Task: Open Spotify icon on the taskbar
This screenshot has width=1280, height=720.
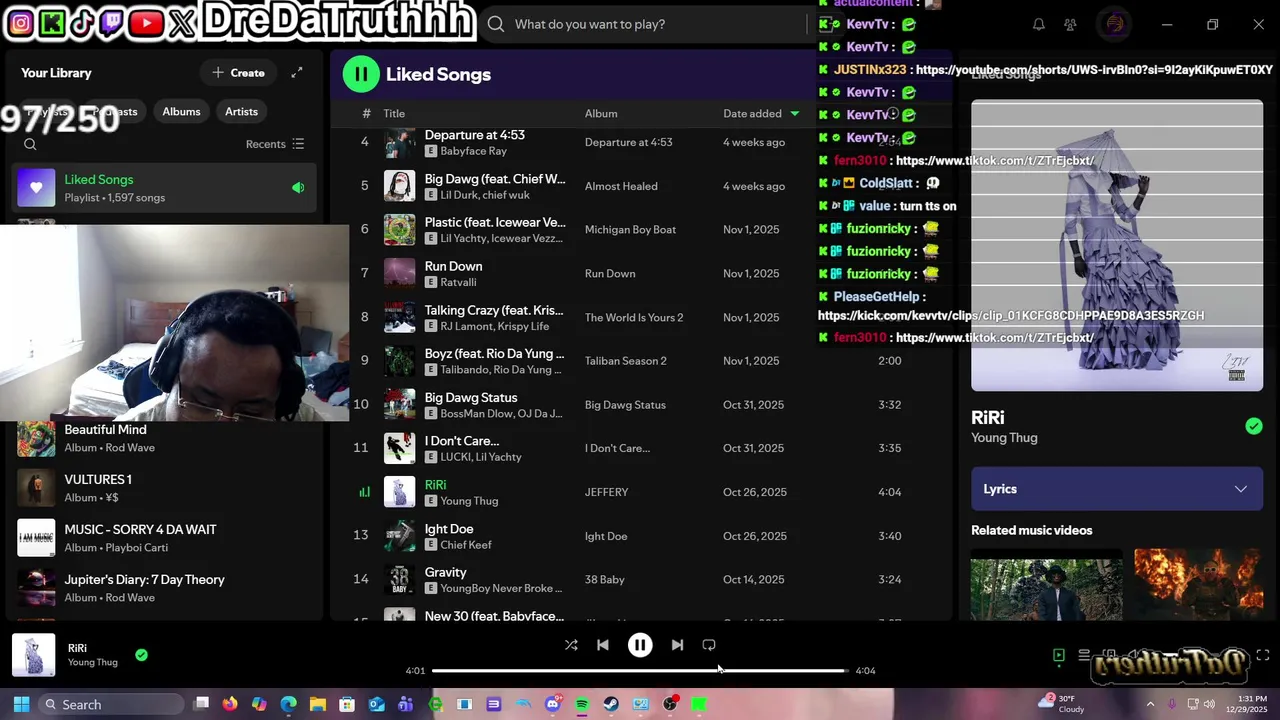Action: 582,704
